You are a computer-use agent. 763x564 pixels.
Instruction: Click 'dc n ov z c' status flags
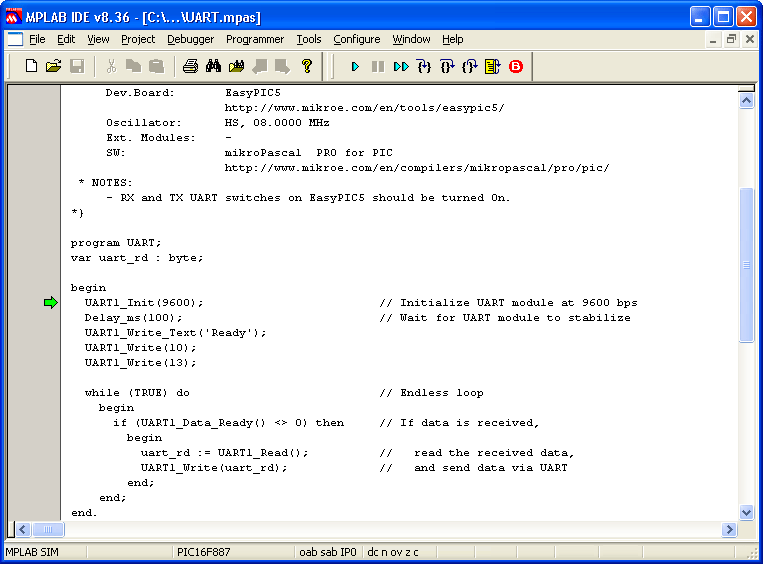393,552
